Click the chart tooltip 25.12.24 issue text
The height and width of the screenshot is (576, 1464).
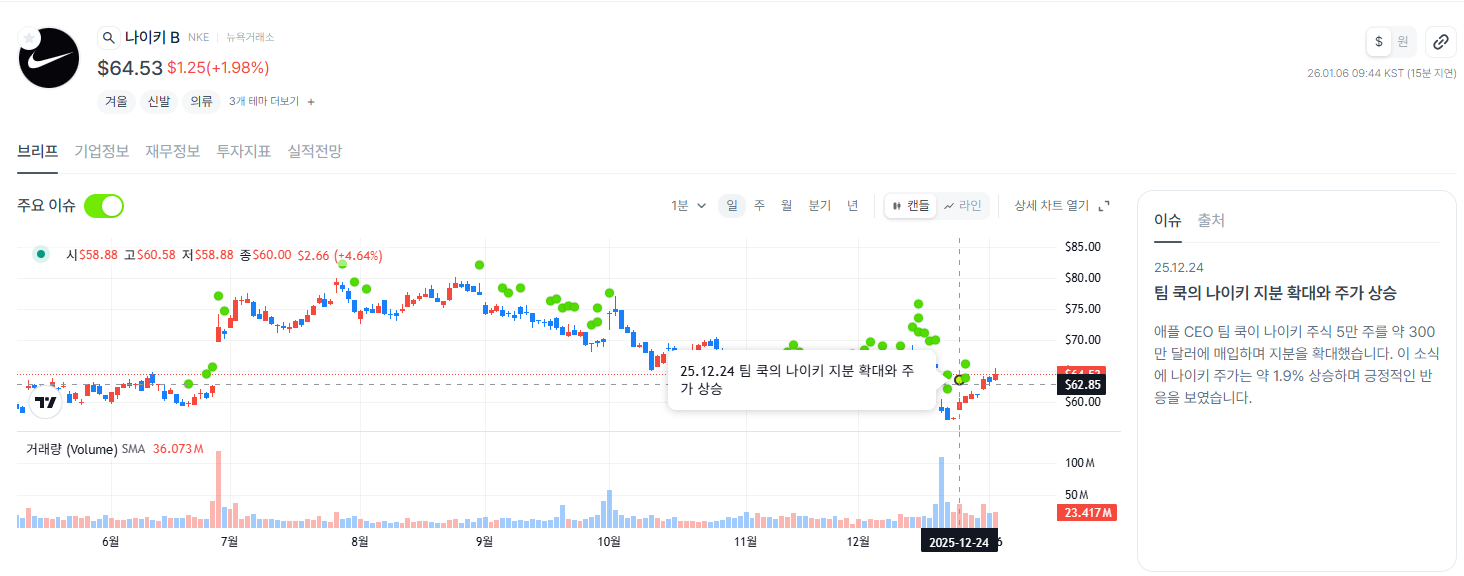click(x=801, y=379)
